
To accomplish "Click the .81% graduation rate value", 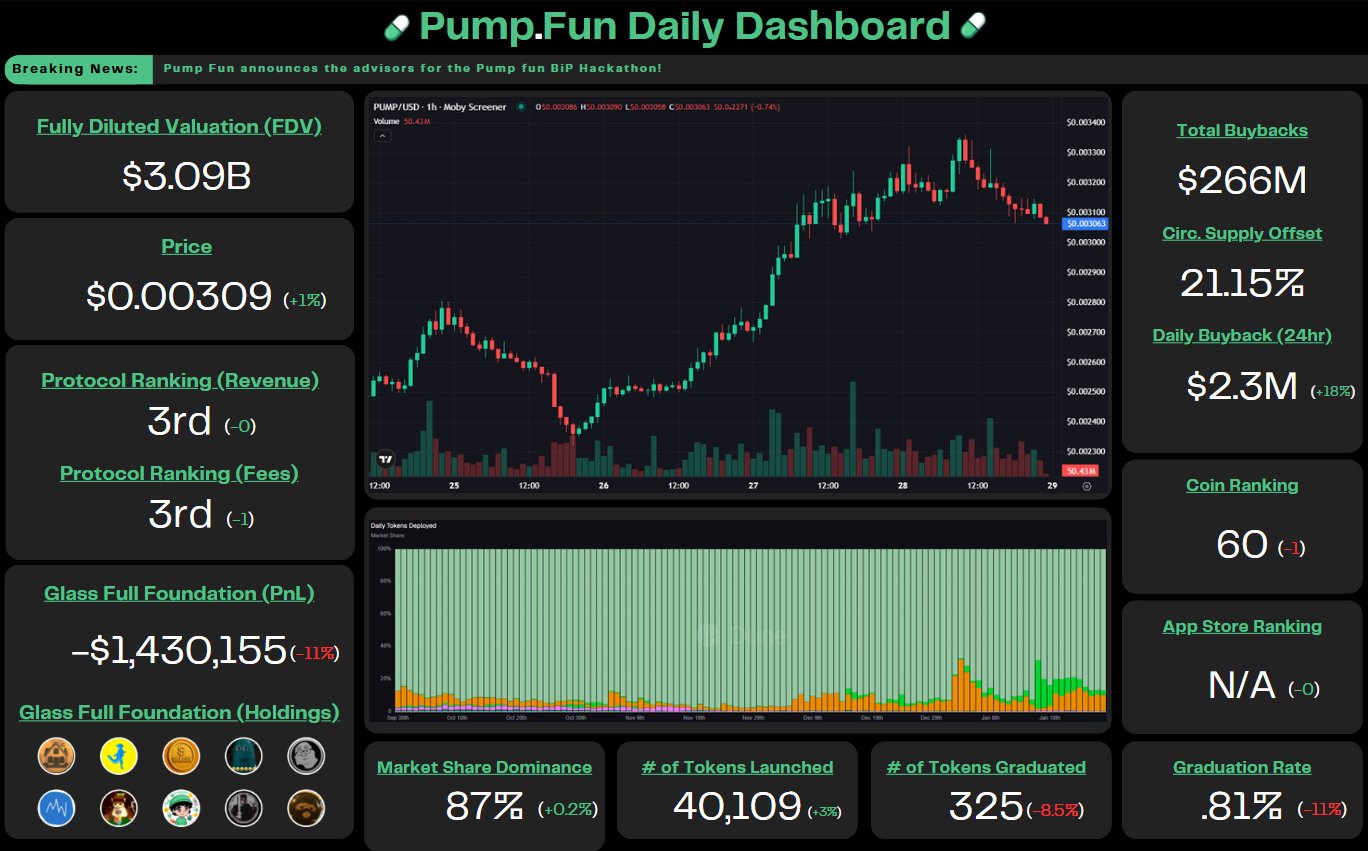I will click(x=1242, y=806).
